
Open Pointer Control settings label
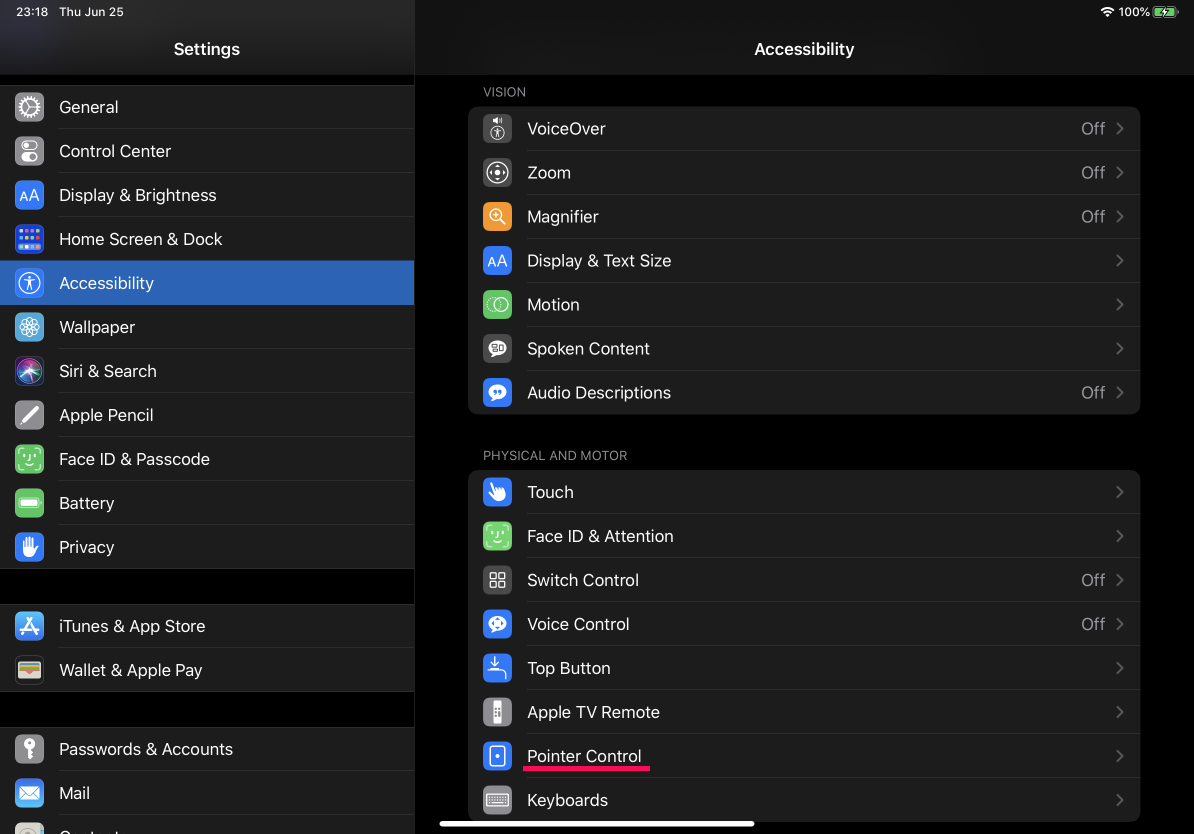(584, 756)
